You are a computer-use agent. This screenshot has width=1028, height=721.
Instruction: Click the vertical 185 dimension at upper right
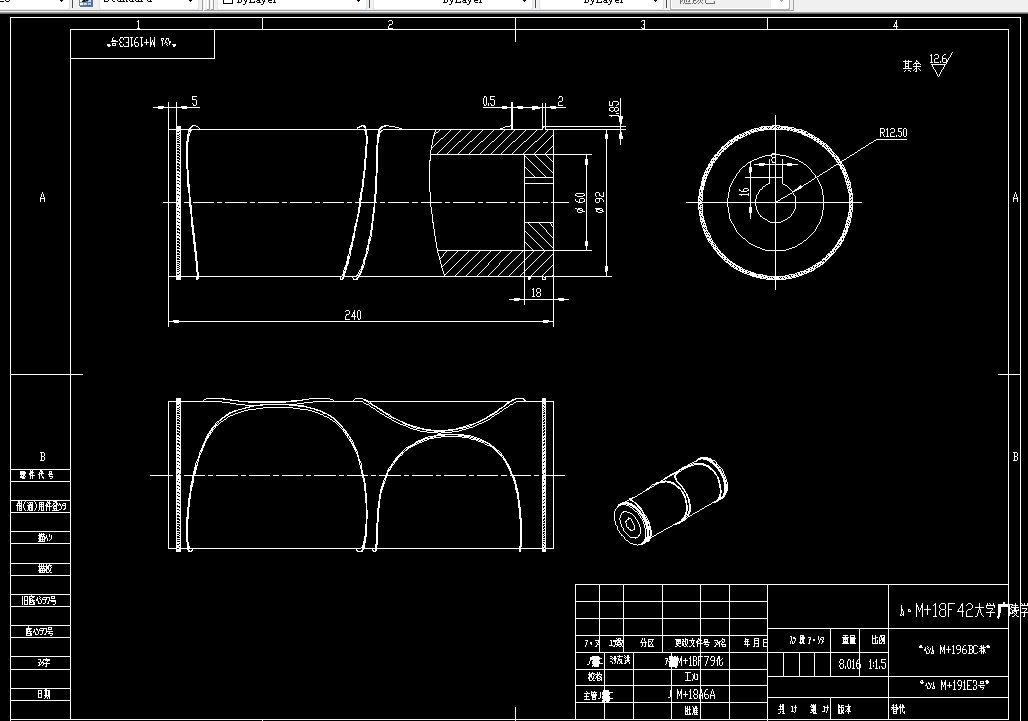tap(614, 107)
